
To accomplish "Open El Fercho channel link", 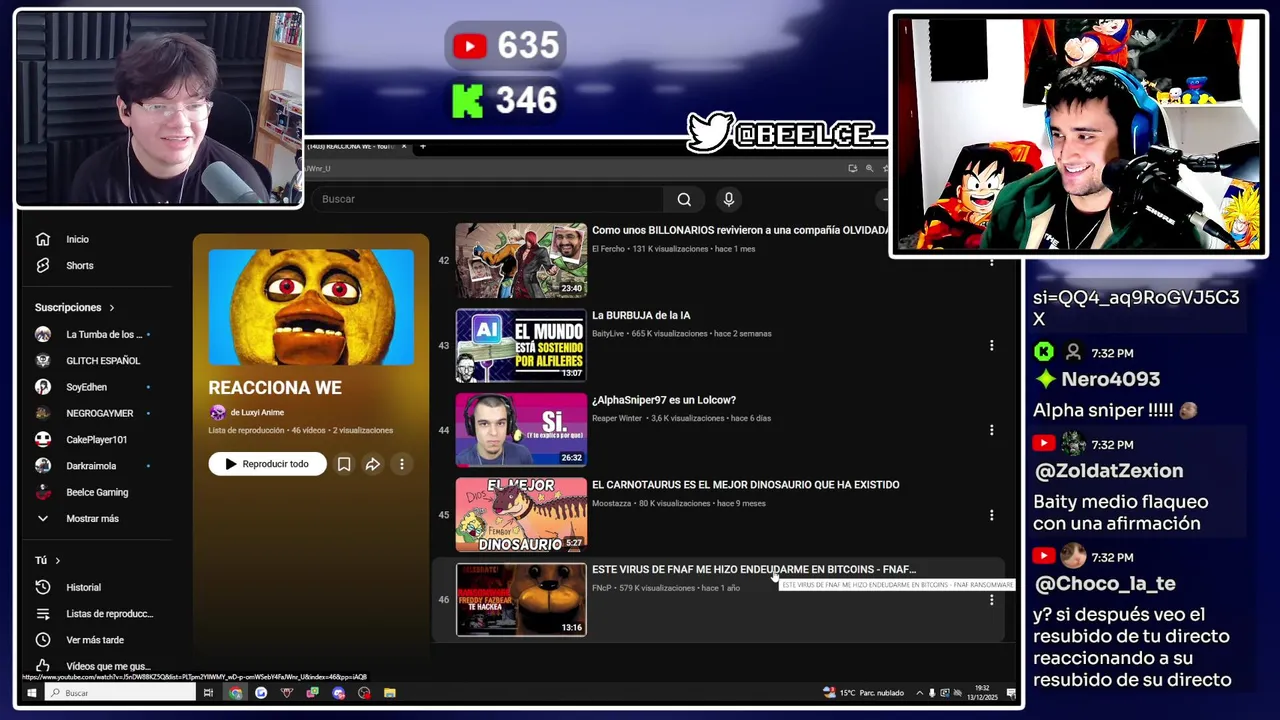I will click(608, 249).
